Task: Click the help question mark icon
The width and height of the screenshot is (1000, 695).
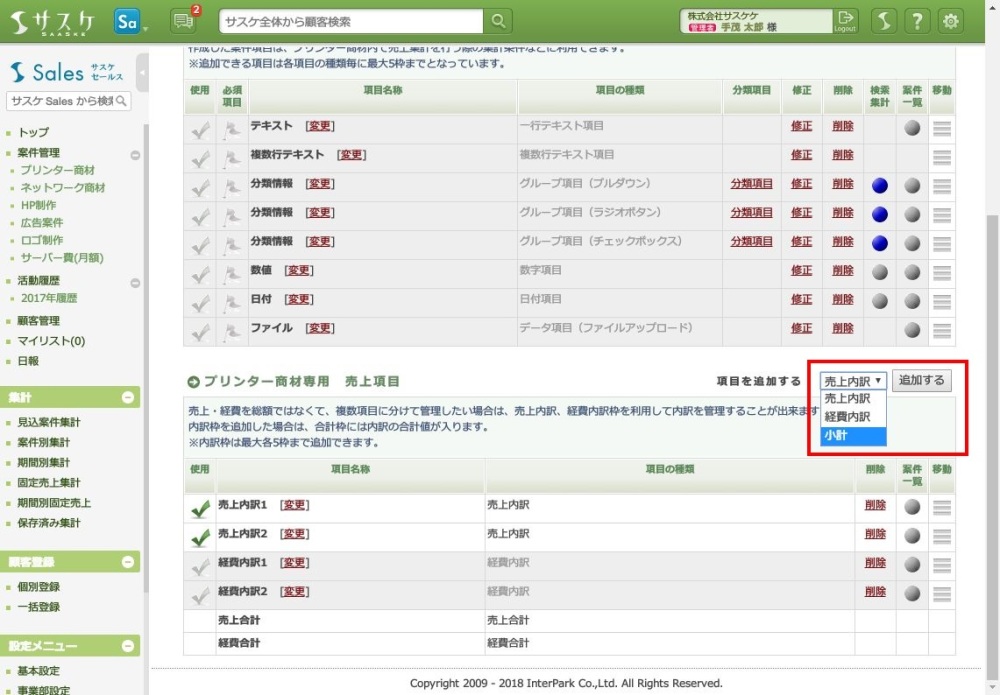Action: (917, 21)
